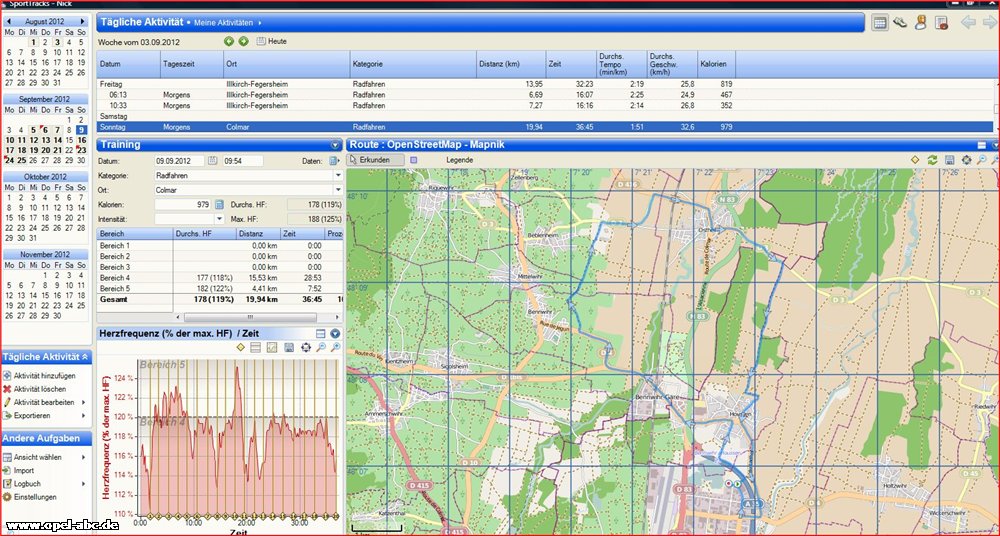1000x536 pixels.
Task: Save the heart rate chart image
Action: (x=289, y=348)
